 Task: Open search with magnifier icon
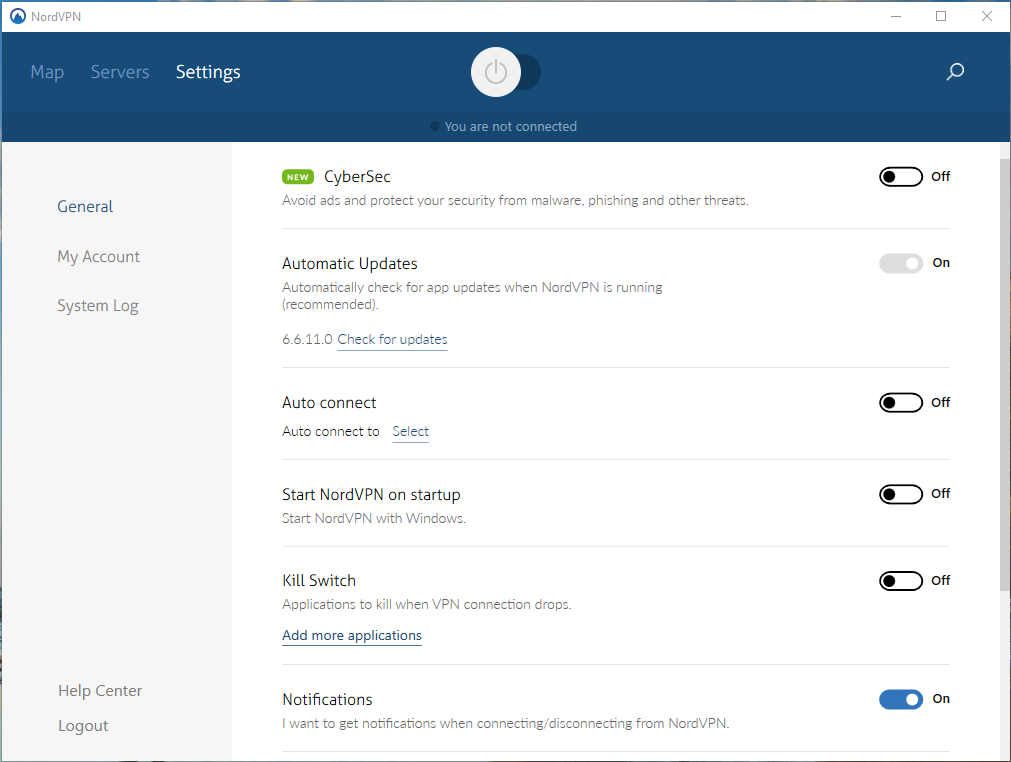pyautogui.click(x=955, y=72)
